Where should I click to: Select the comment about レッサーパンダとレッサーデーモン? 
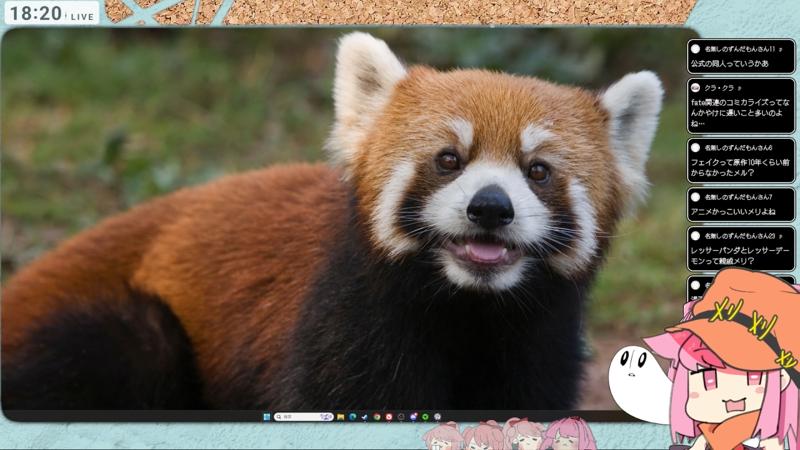click(741, 249)
